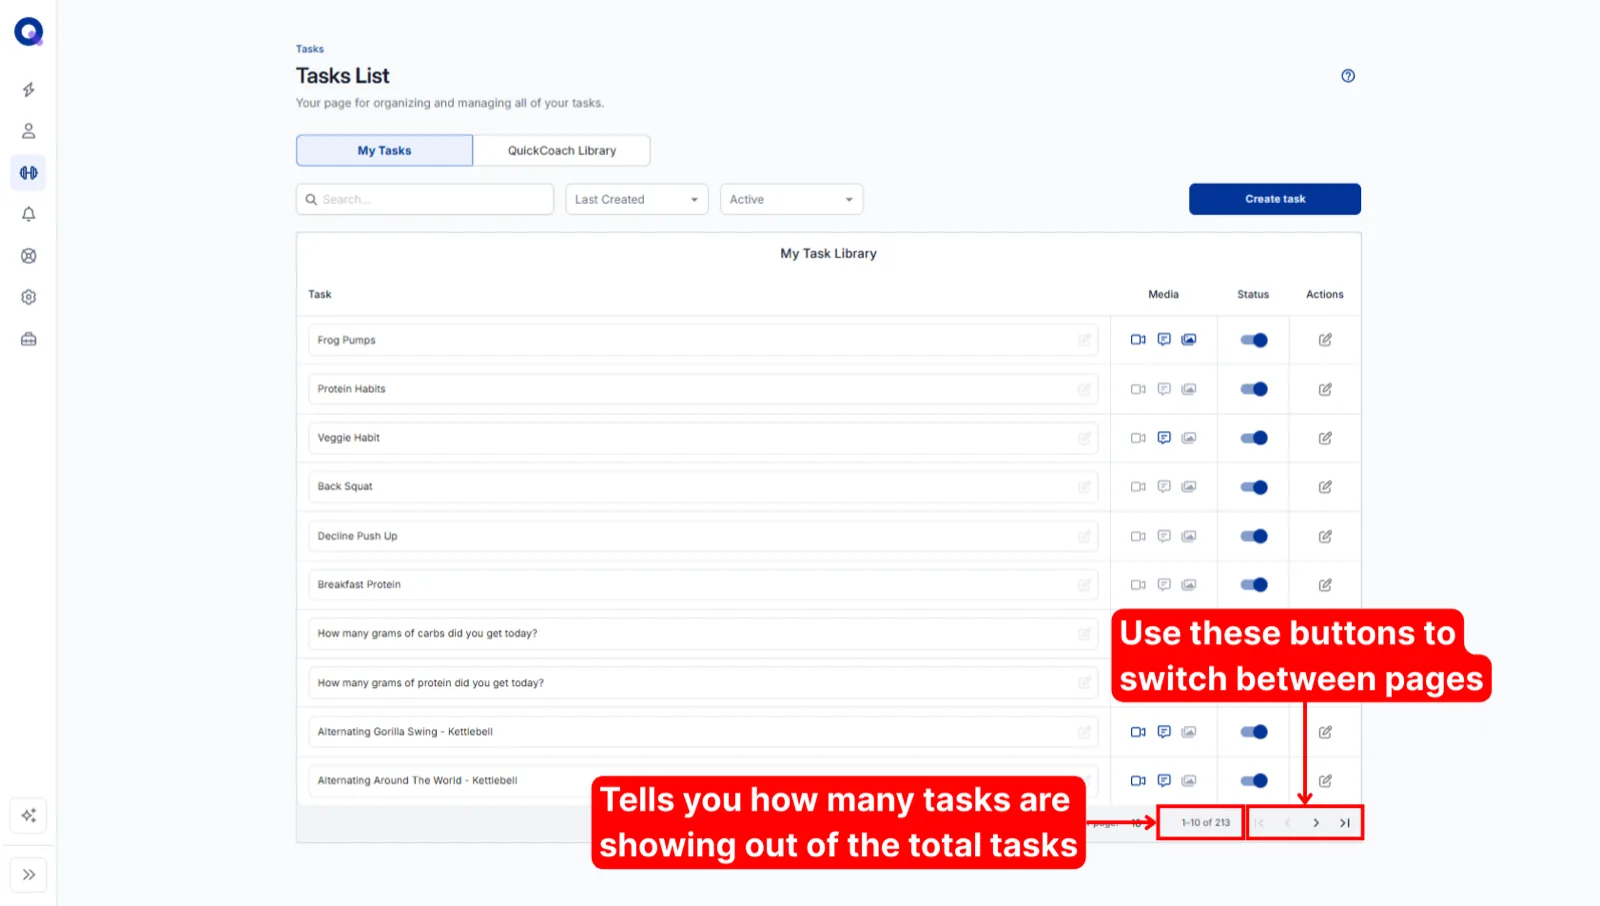Click the notes icon for Veggie Habit
The width and height of the screenshot is (1600, 906).
(1164, 438)
